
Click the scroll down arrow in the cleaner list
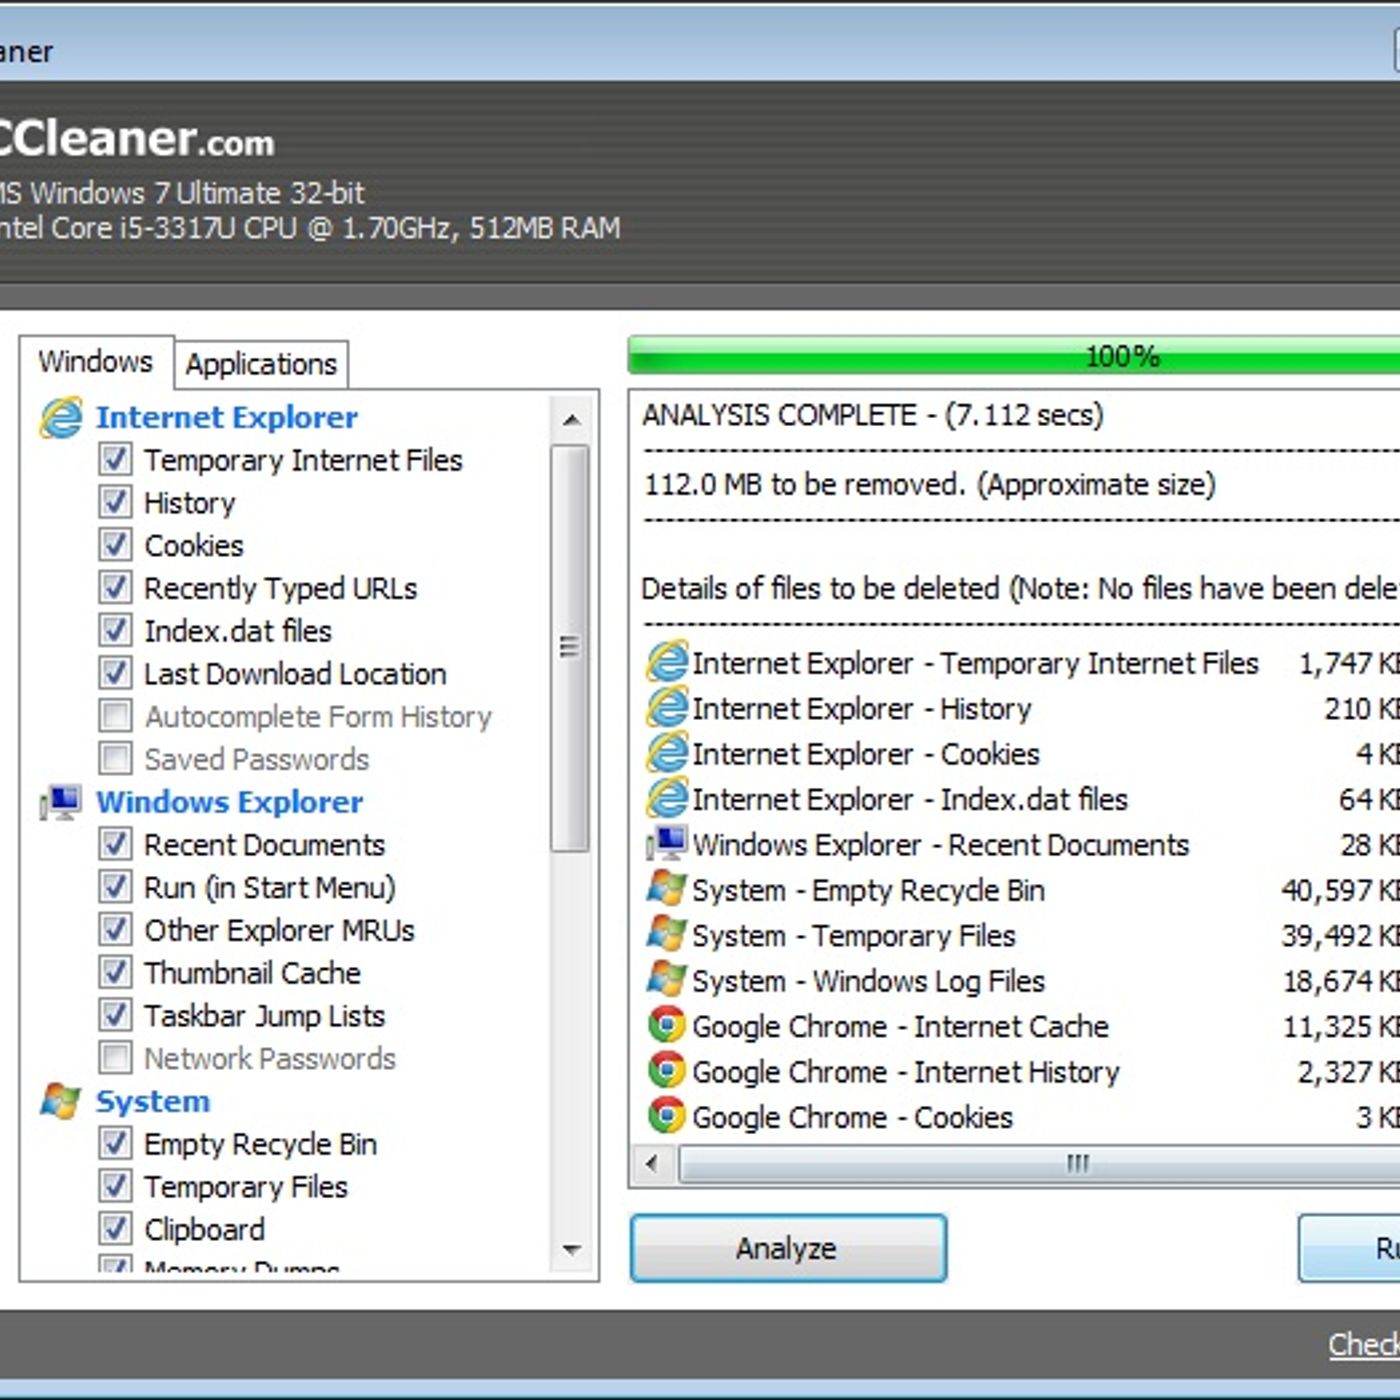pyautogui.click(x=571, y=1249)
